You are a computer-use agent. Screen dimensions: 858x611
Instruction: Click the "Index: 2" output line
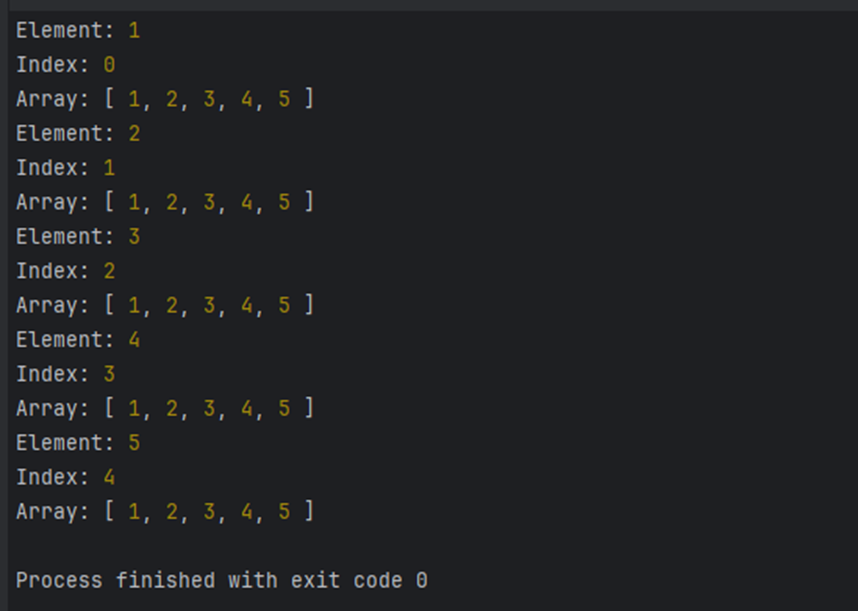[x=65, y=271]
